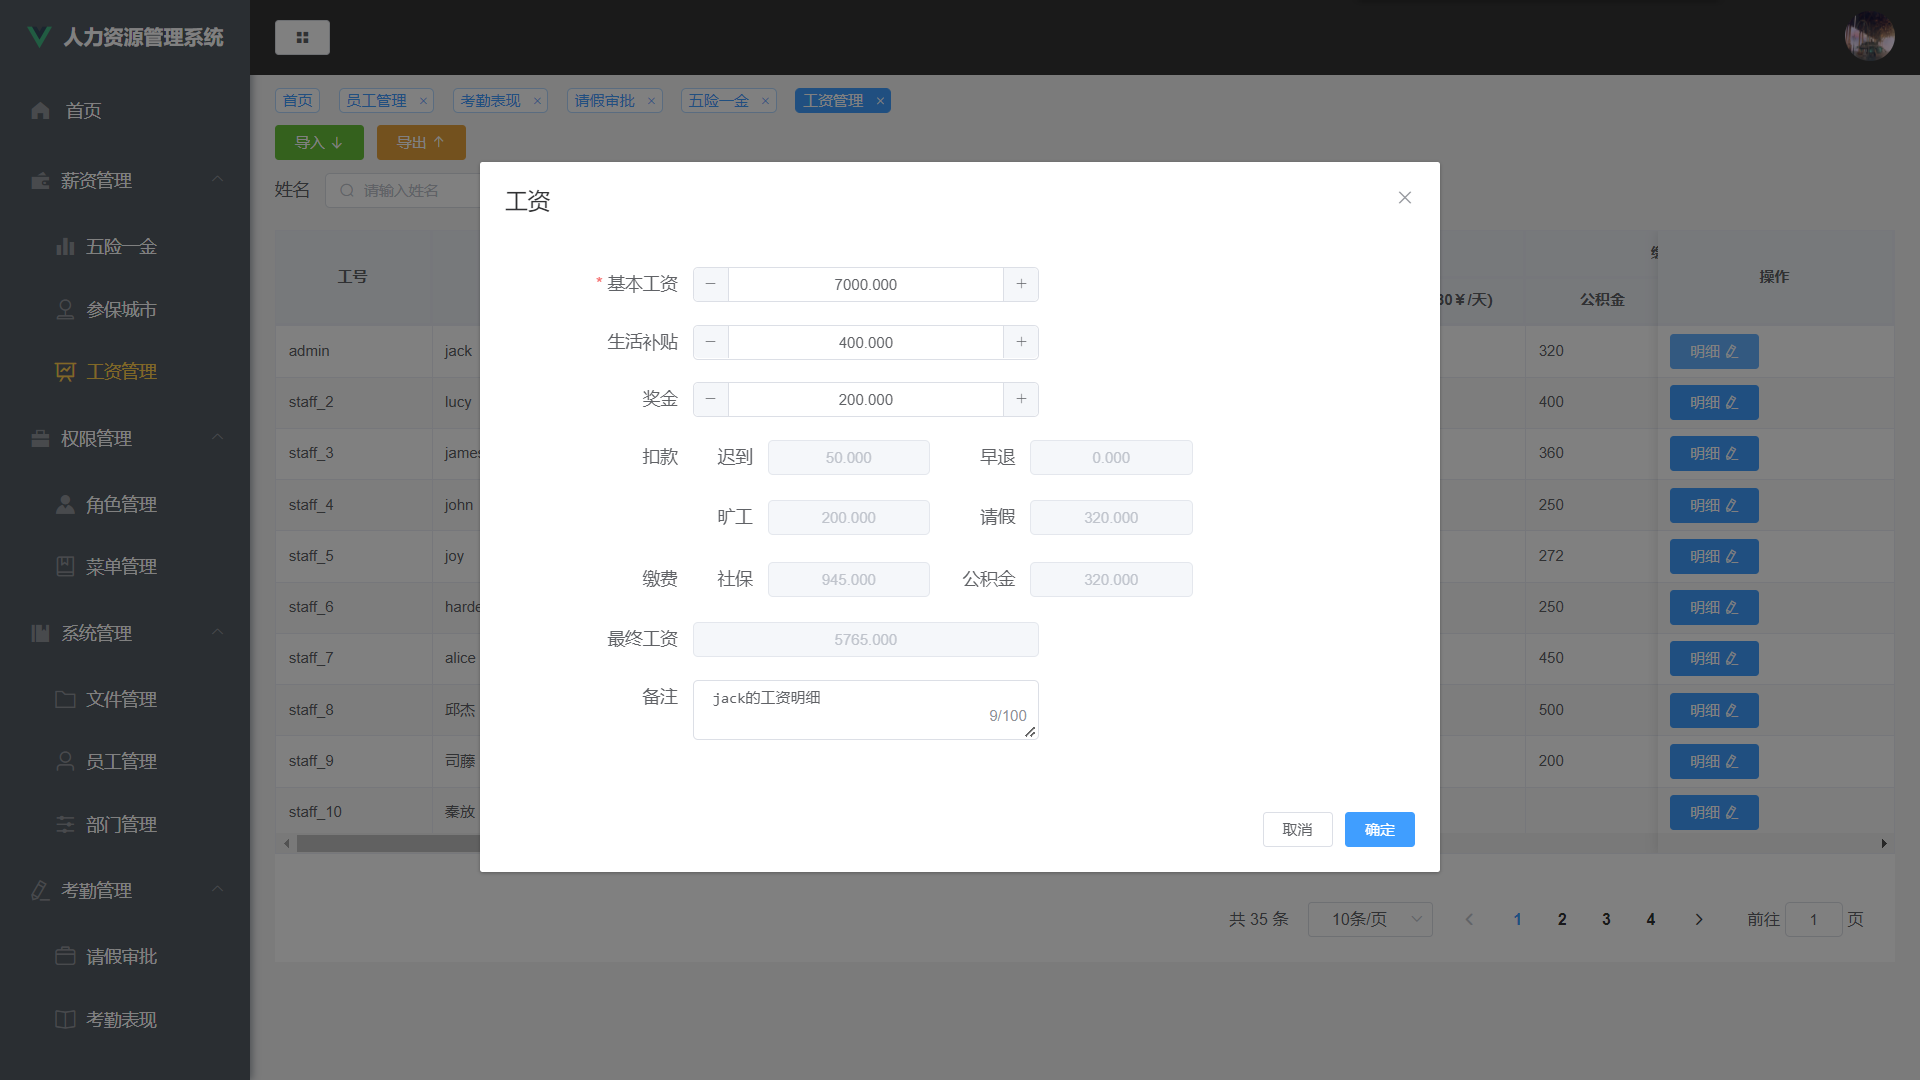
Task: Collapse the 薪资管理 menu section
Action: tap(218, 180)
